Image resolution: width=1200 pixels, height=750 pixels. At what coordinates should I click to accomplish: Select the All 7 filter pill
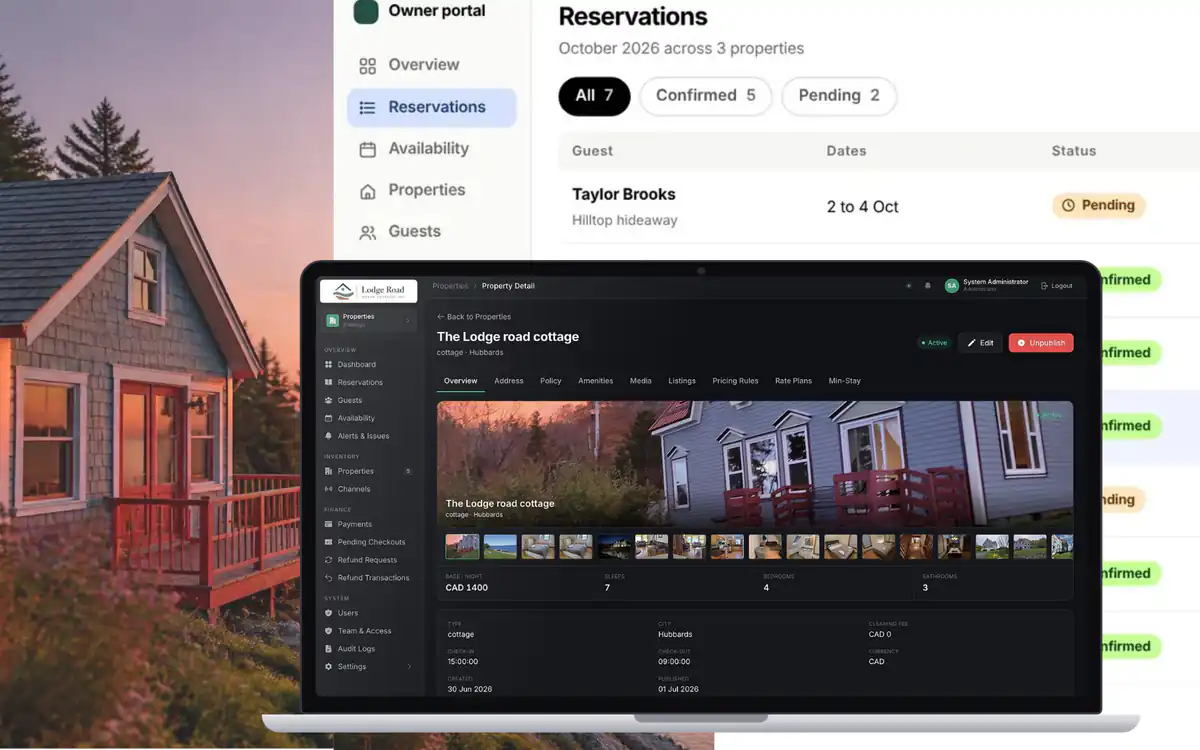coord(594,96)
